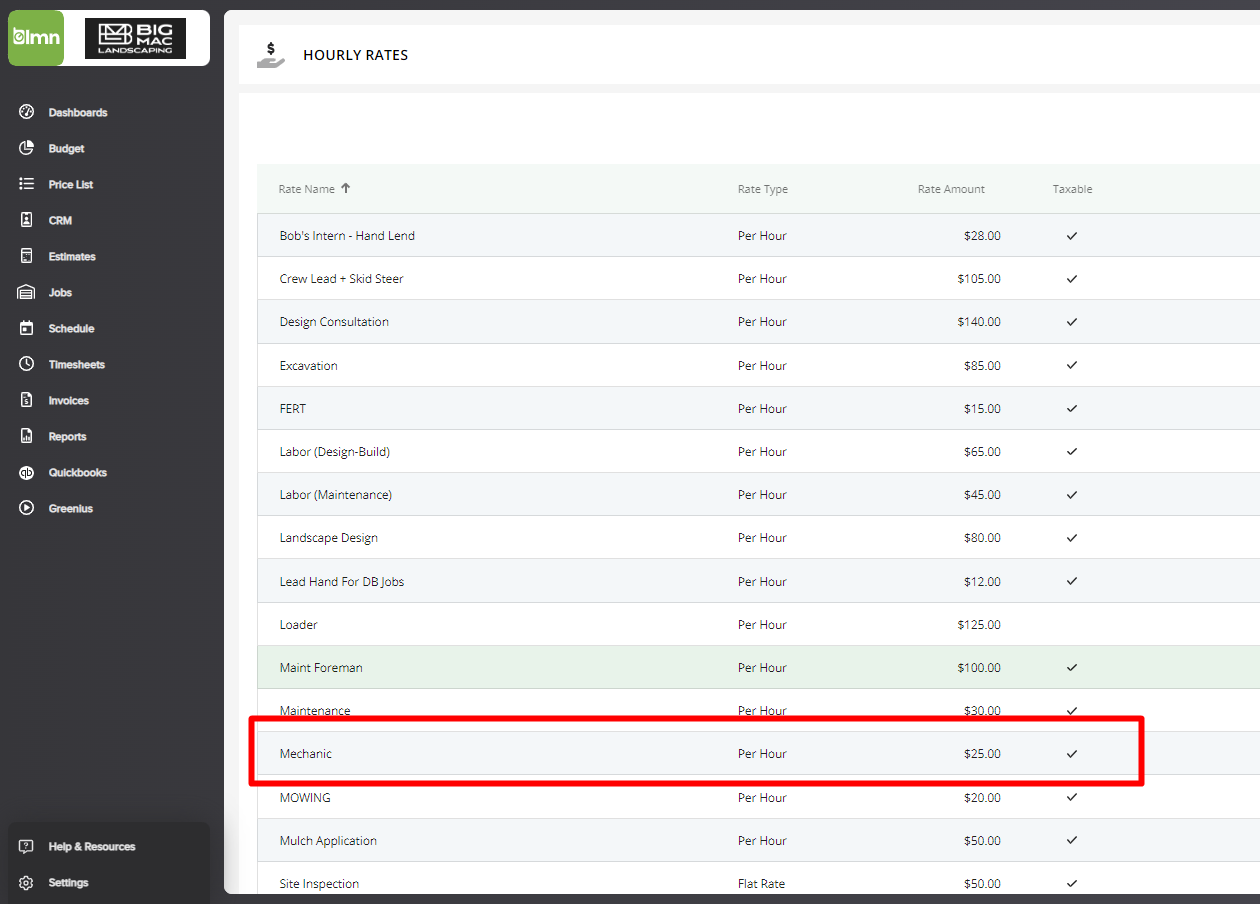Open the Timesheets section
1260x904 pixels.
(77, 364)
